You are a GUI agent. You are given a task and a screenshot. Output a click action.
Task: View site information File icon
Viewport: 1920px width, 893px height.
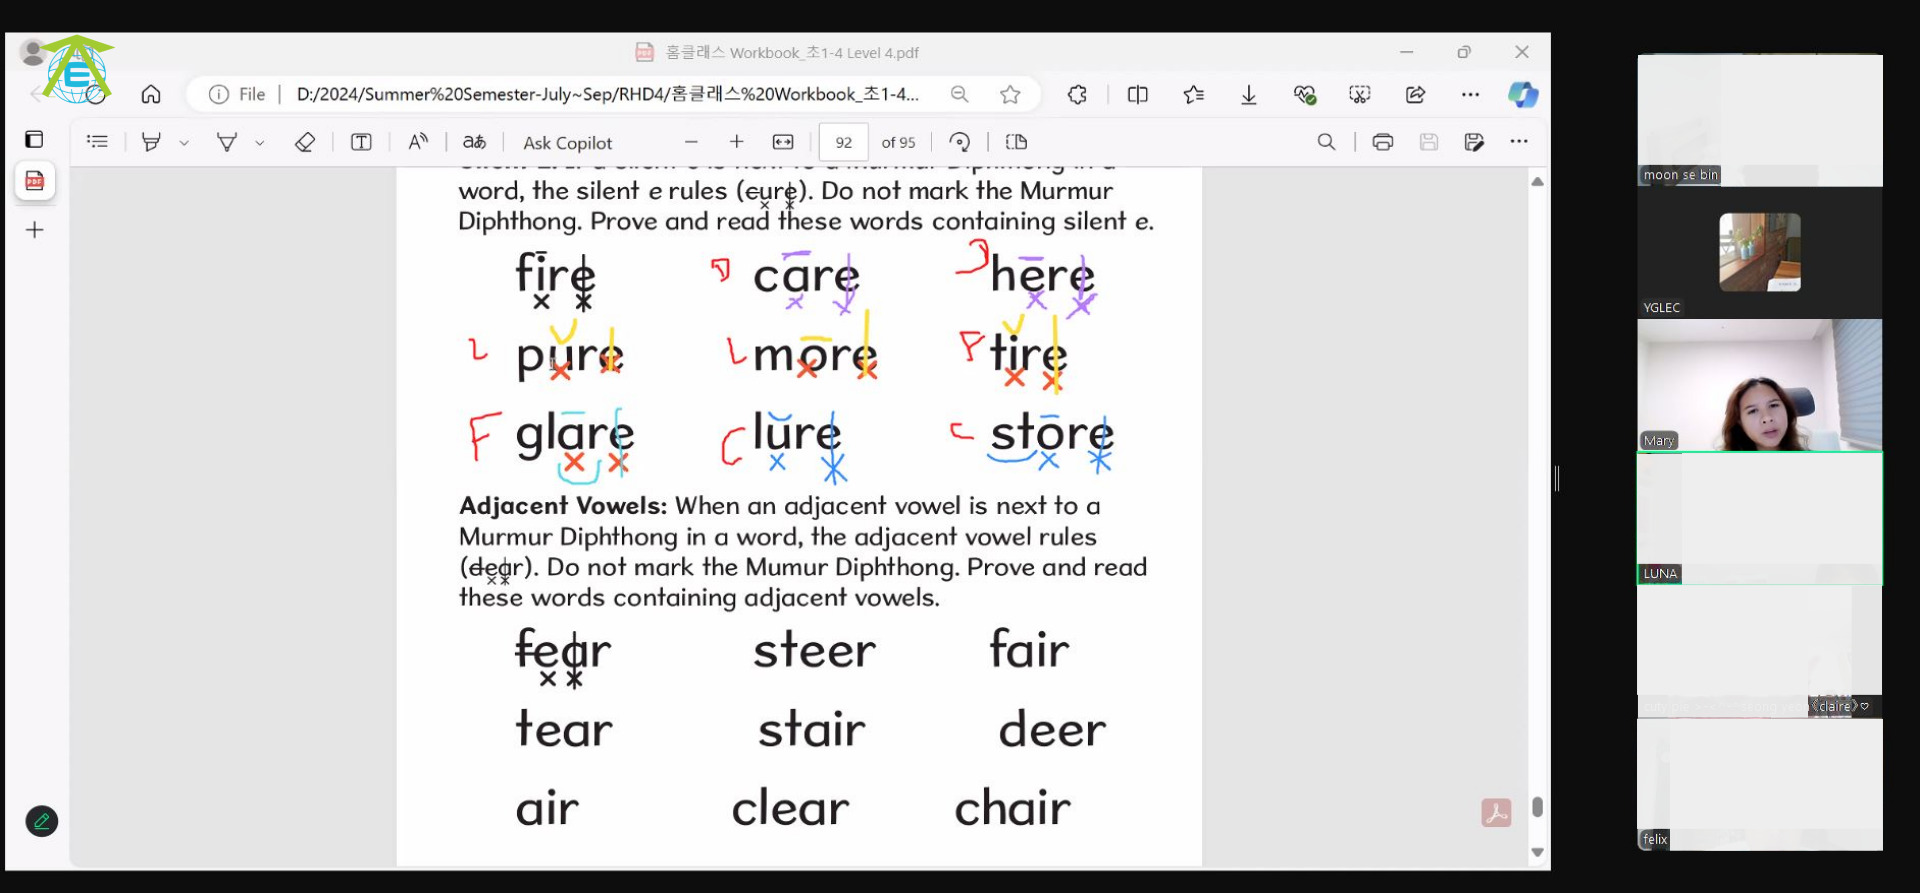[x=237, y=94]
